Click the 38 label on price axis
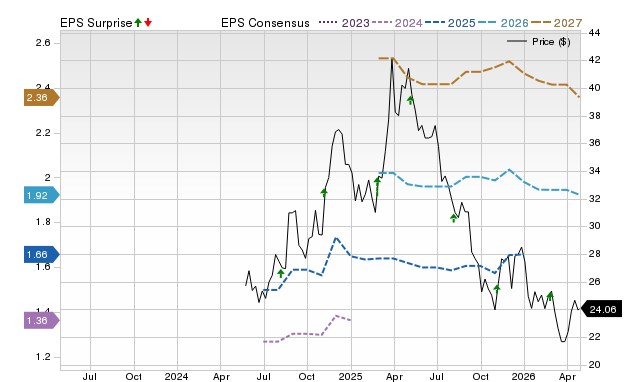The height and width of the screenshot is (382, 640). 595,116
